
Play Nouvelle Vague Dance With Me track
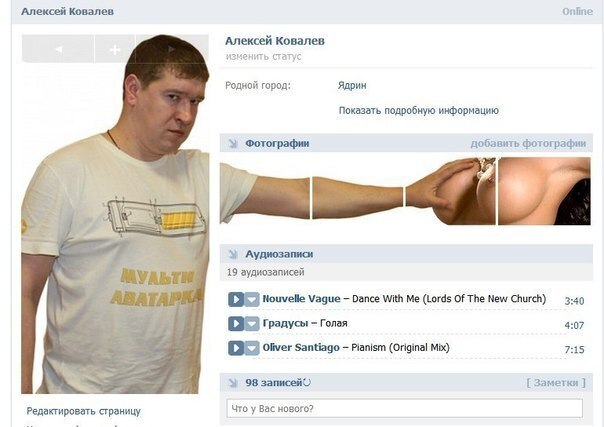pos(236,299)
